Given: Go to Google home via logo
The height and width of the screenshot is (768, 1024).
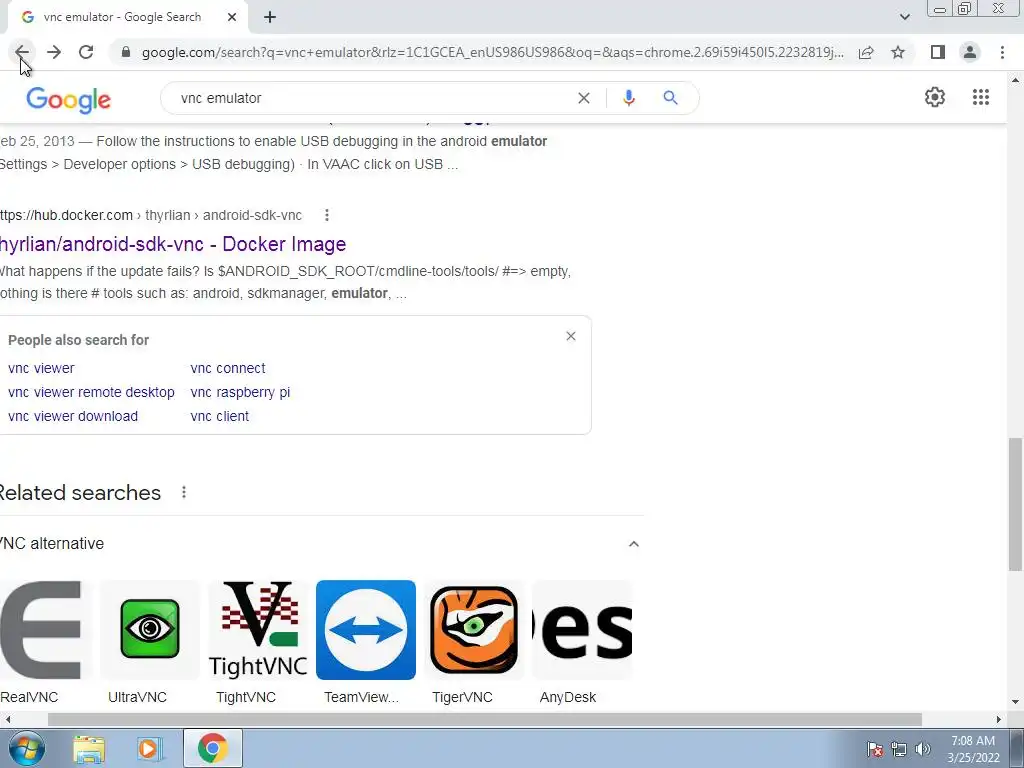Looking at the screenshot, I should pos(69,100).
